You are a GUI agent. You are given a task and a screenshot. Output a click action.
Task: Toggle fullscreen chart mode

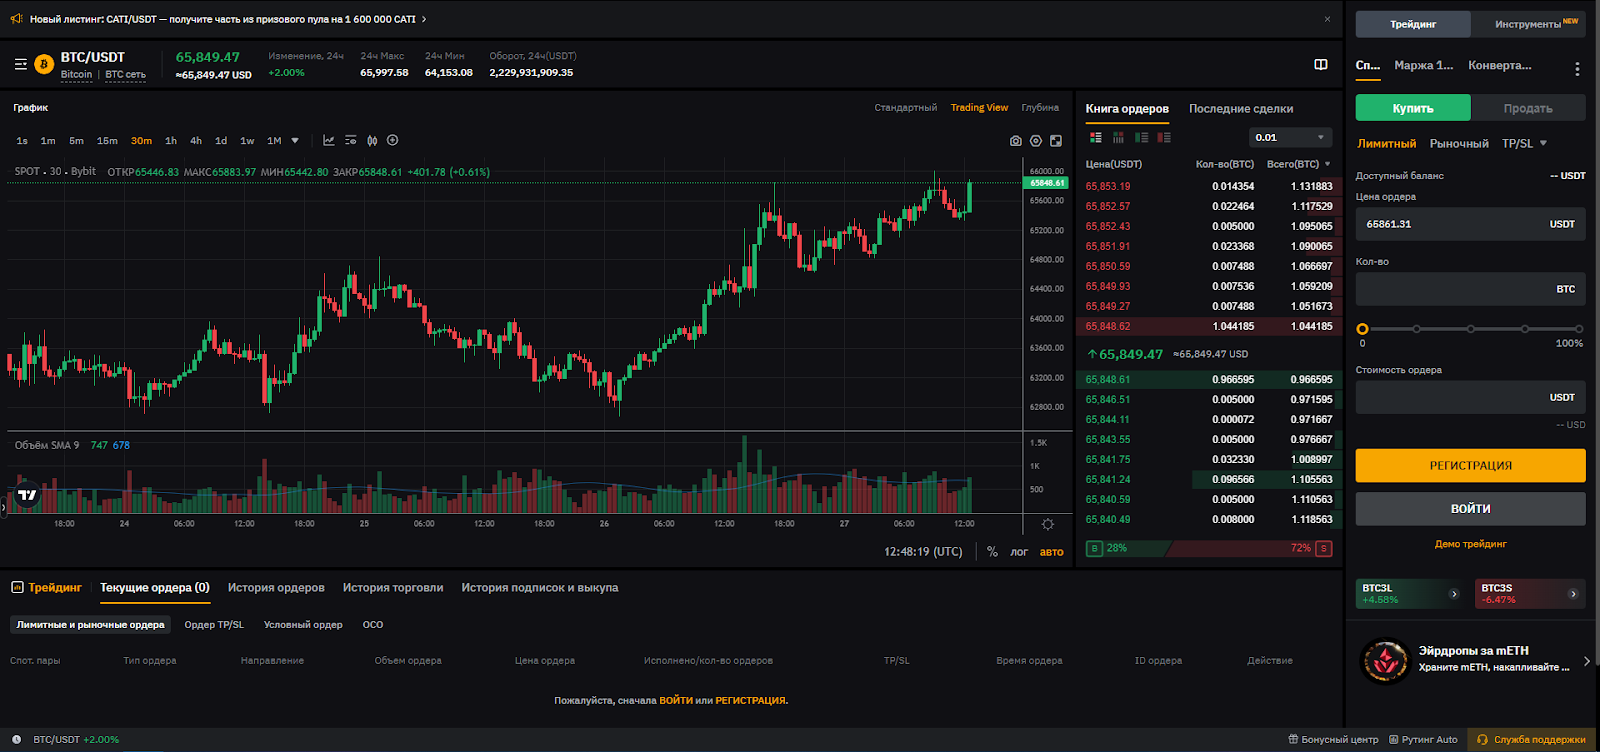[x=1056, y=141]
